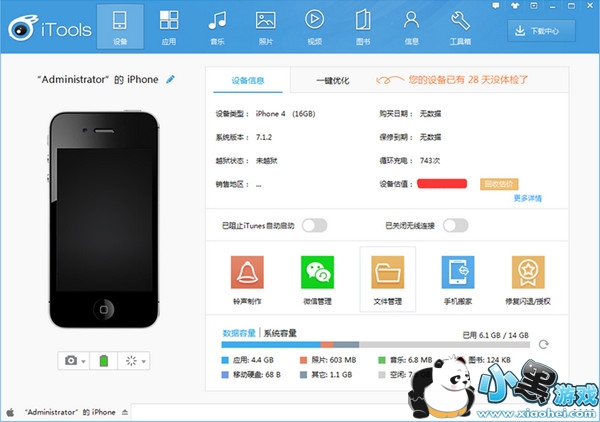
Task: Toggle 已阻止iTunes自动启动 switch
Action: click(315, 225)
